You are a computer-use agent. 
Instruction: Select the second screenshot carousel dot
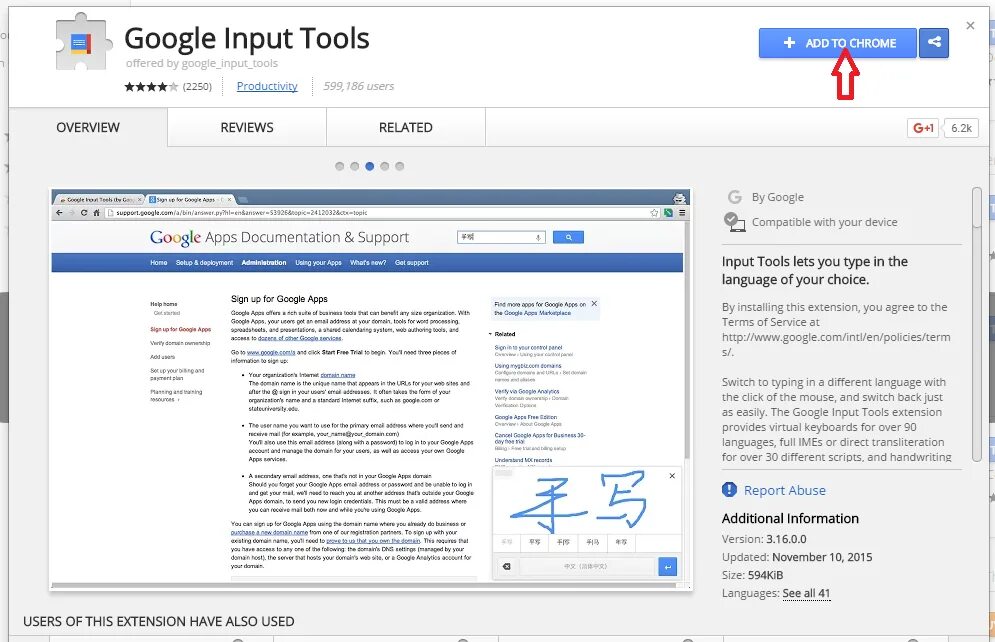coord(355,166)
